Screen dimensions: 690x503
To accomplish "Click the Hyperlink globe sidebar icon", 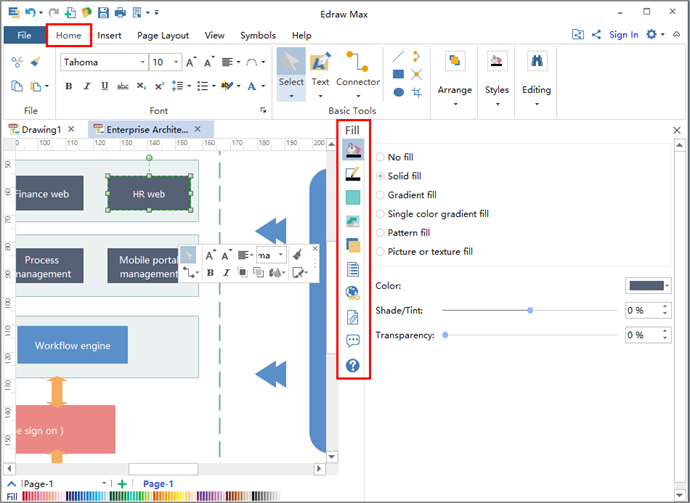I will click(x=353, y=293).
